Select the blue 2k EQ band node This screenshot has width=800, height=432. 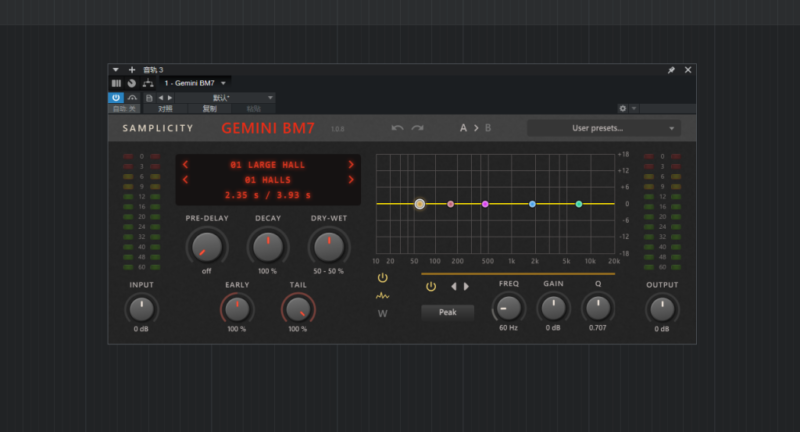532,204
